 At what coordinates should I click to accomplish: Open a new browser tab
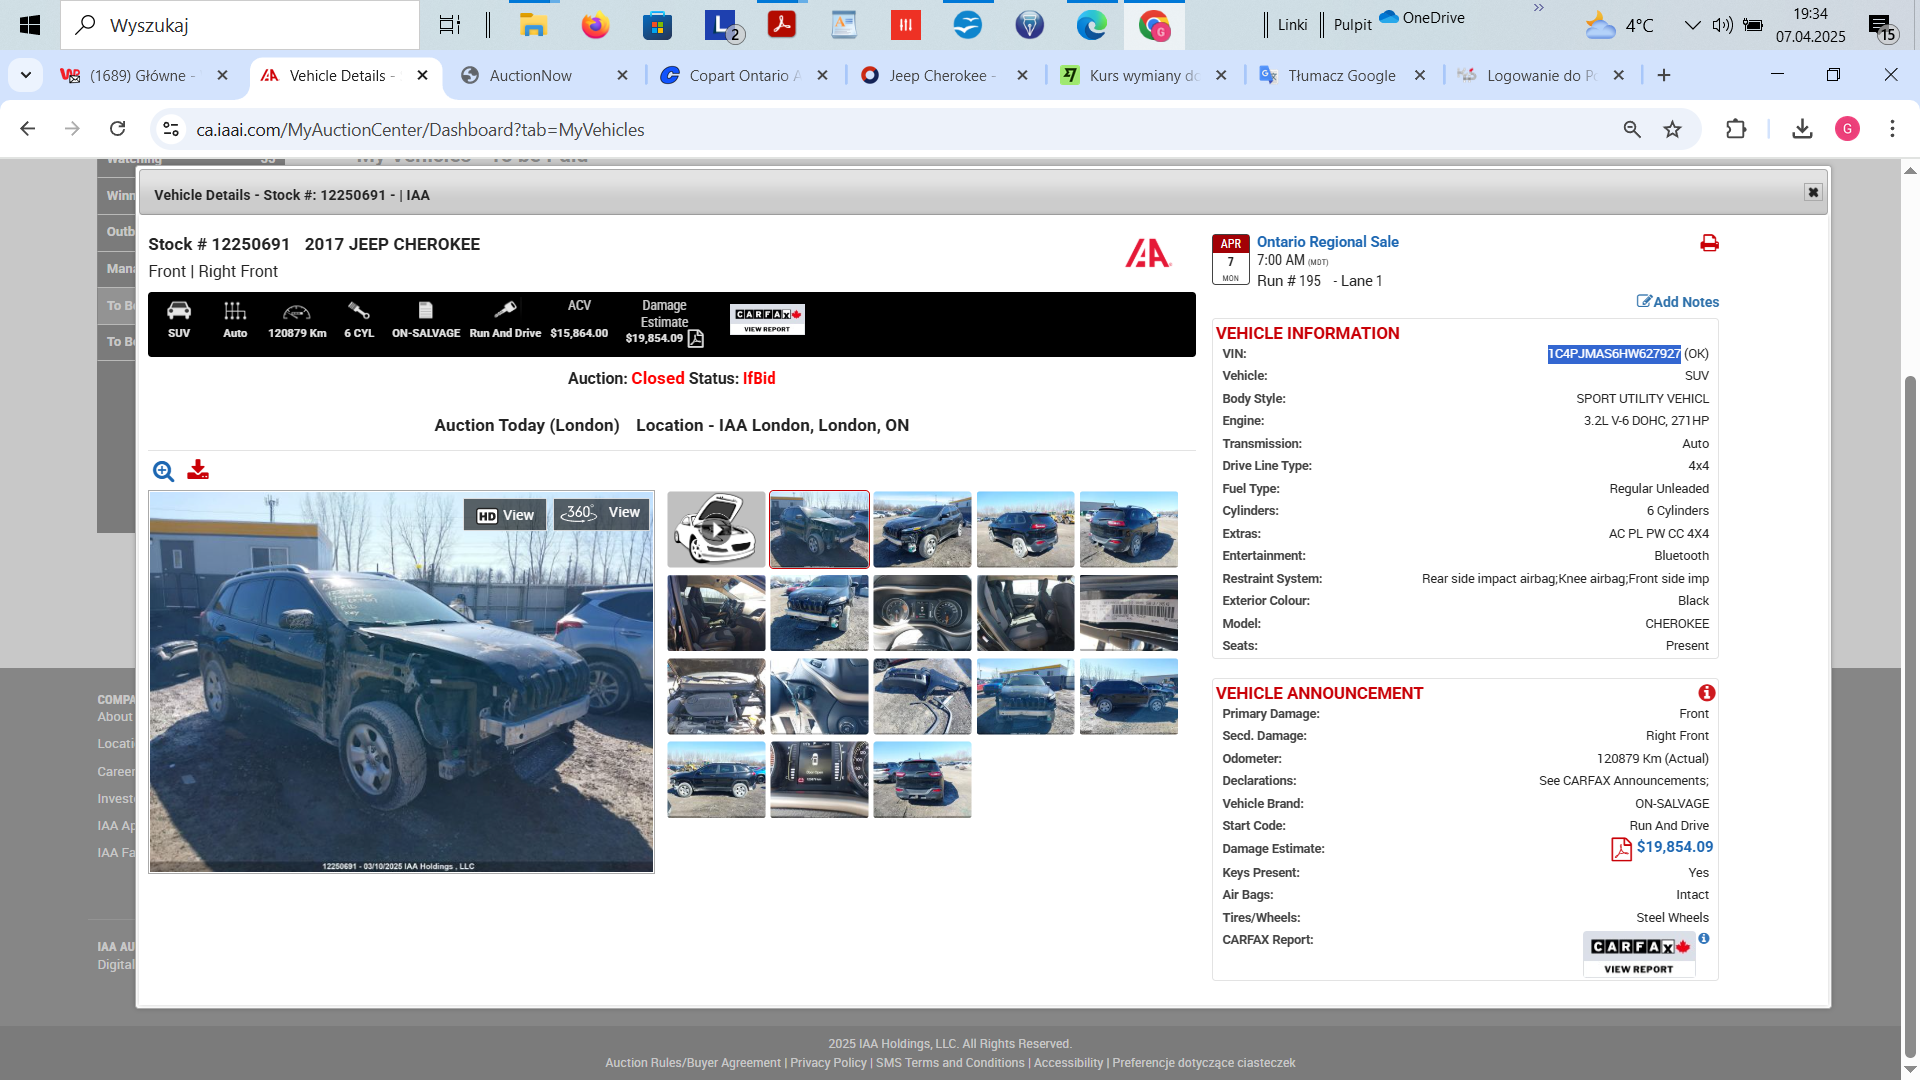click(x=1664, y=75)
